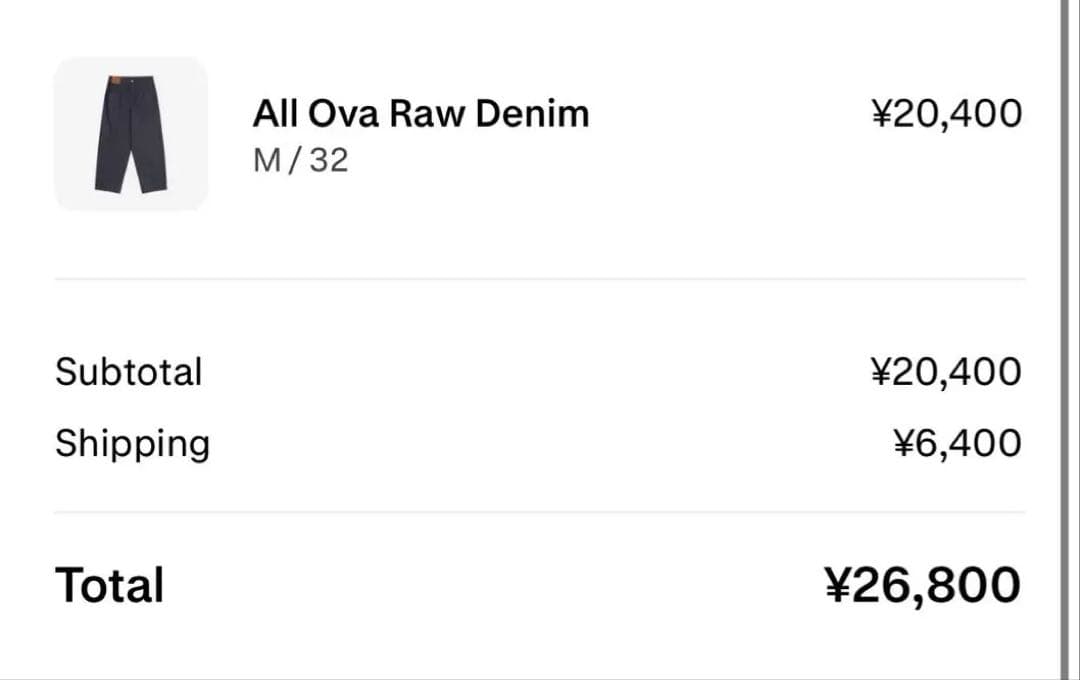Click the bold Total label
The height and width of the screenshot is (680, 1080).
point(109,585)
